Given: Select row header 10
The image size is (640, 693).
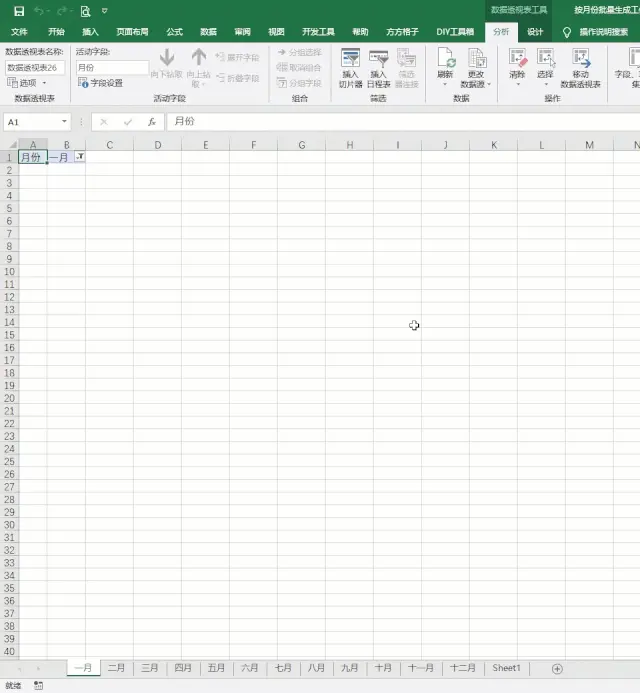Looking at the screenshot, I should [x=9, y=271].
